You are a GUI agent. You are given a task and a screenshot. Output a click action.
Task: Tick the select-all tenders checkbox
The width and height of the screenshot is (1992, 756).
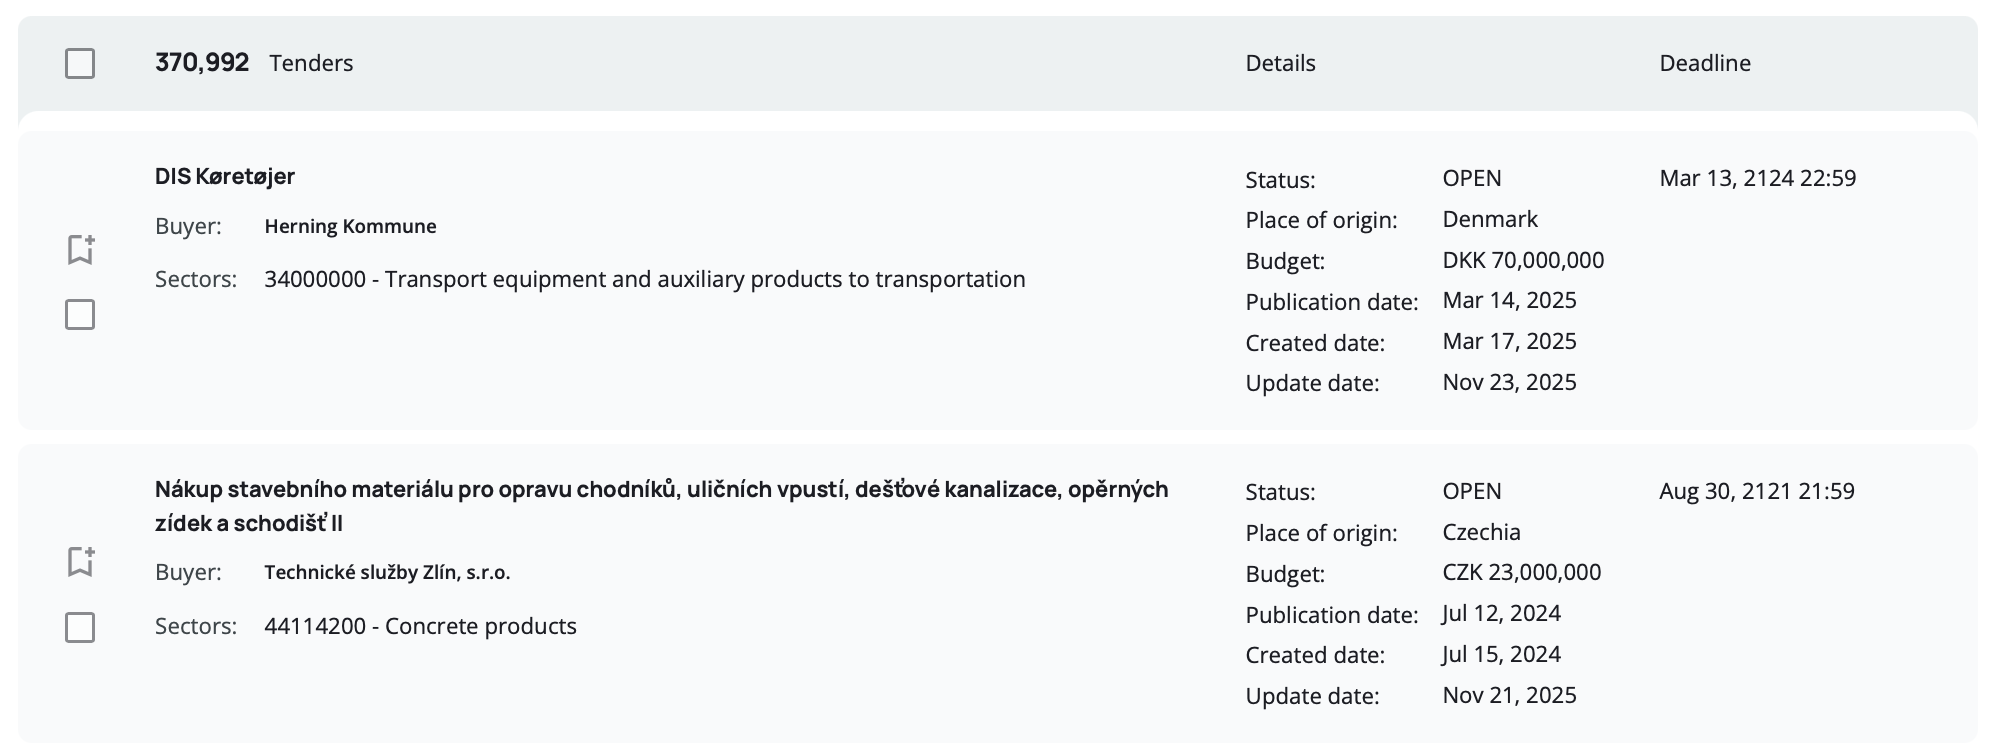point(80,64)
